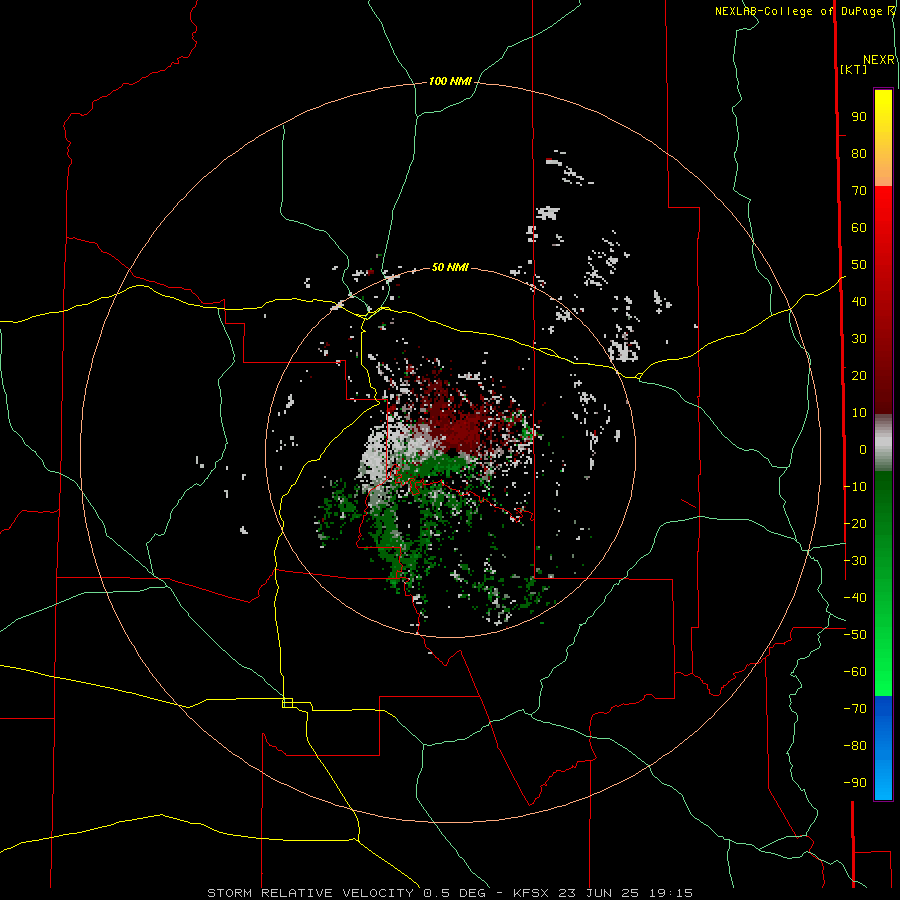Click the 100 NMI range ring label
This screenshot has width=900, height=900.
[x=450, y=82]
